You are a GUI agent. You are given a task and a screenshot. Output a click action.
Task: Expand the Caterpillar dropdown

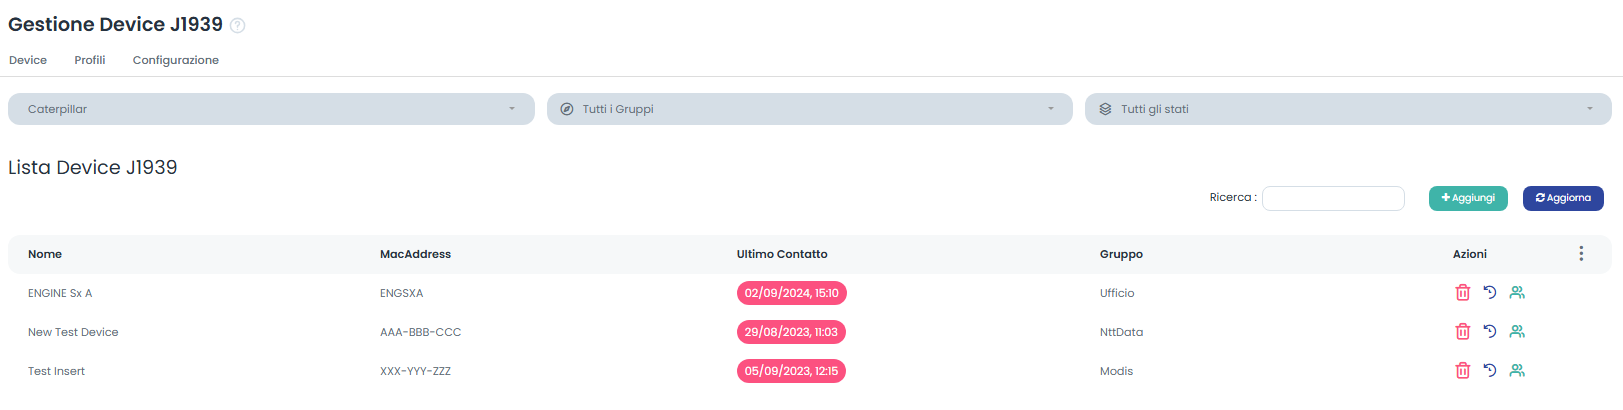pyautogui.click(x=271, y=109)
